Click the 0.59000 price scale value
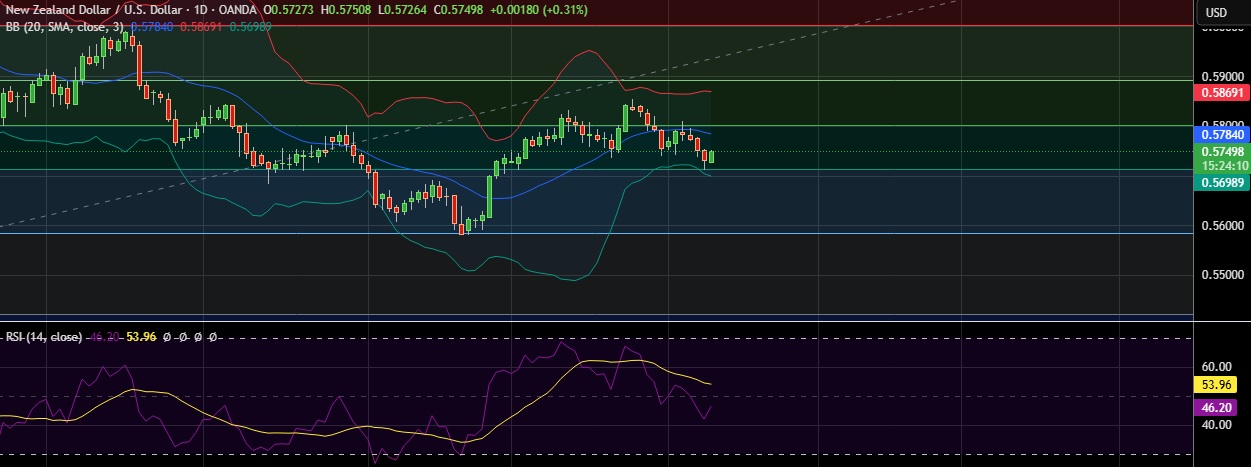Screen dimensions: 1251x467 coord(1221,76)
